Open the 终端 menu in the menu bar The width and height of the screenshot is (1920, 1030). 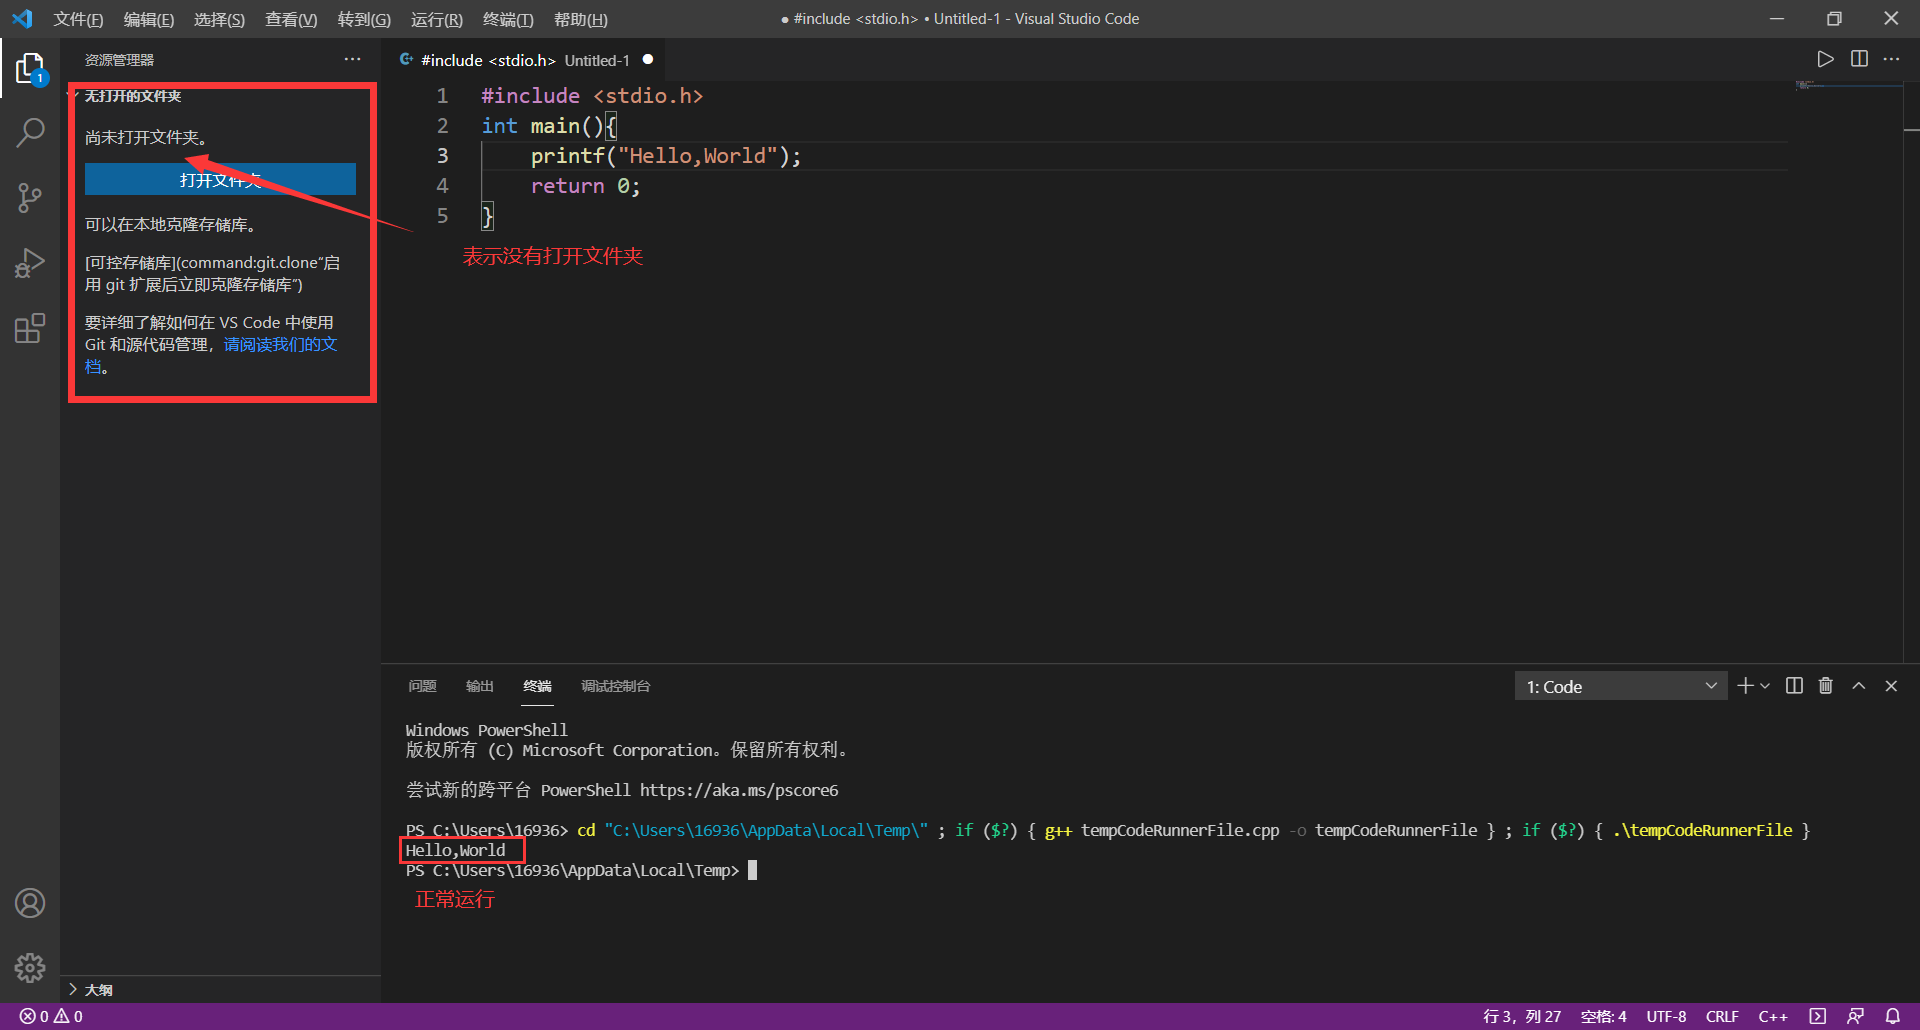[507, 19]
